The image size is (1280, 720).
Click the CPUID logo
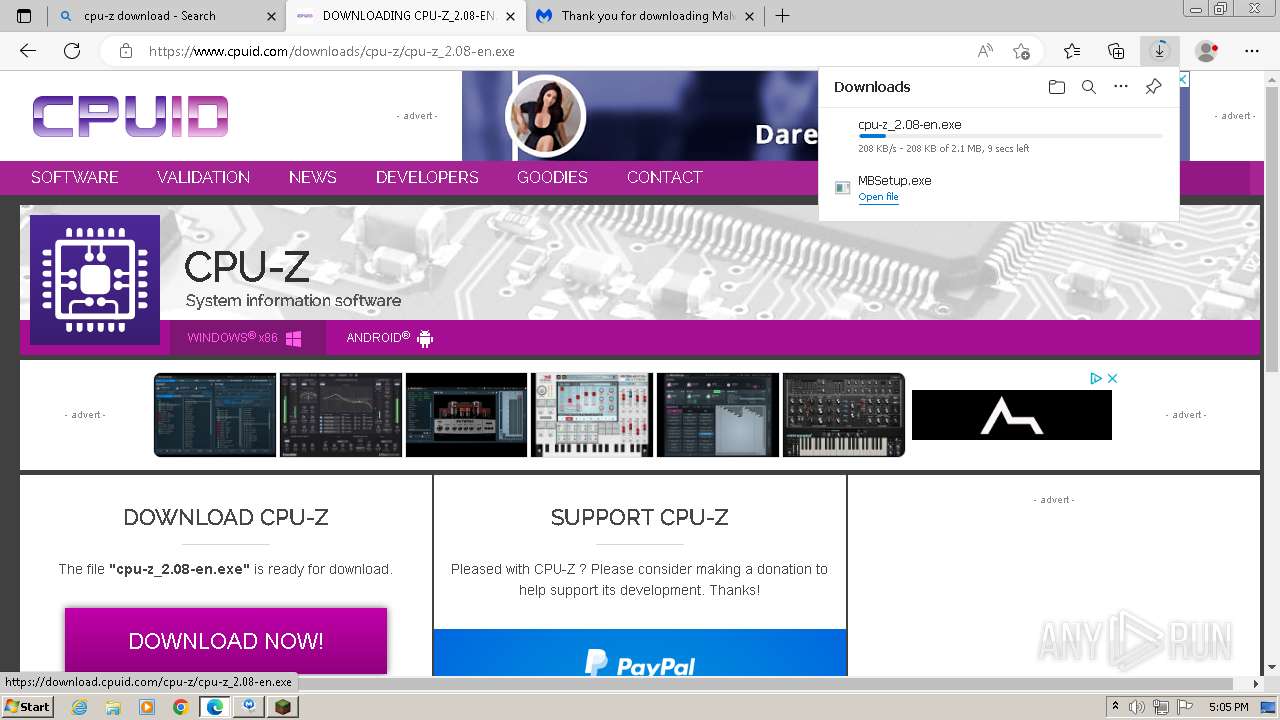point(130,116)
